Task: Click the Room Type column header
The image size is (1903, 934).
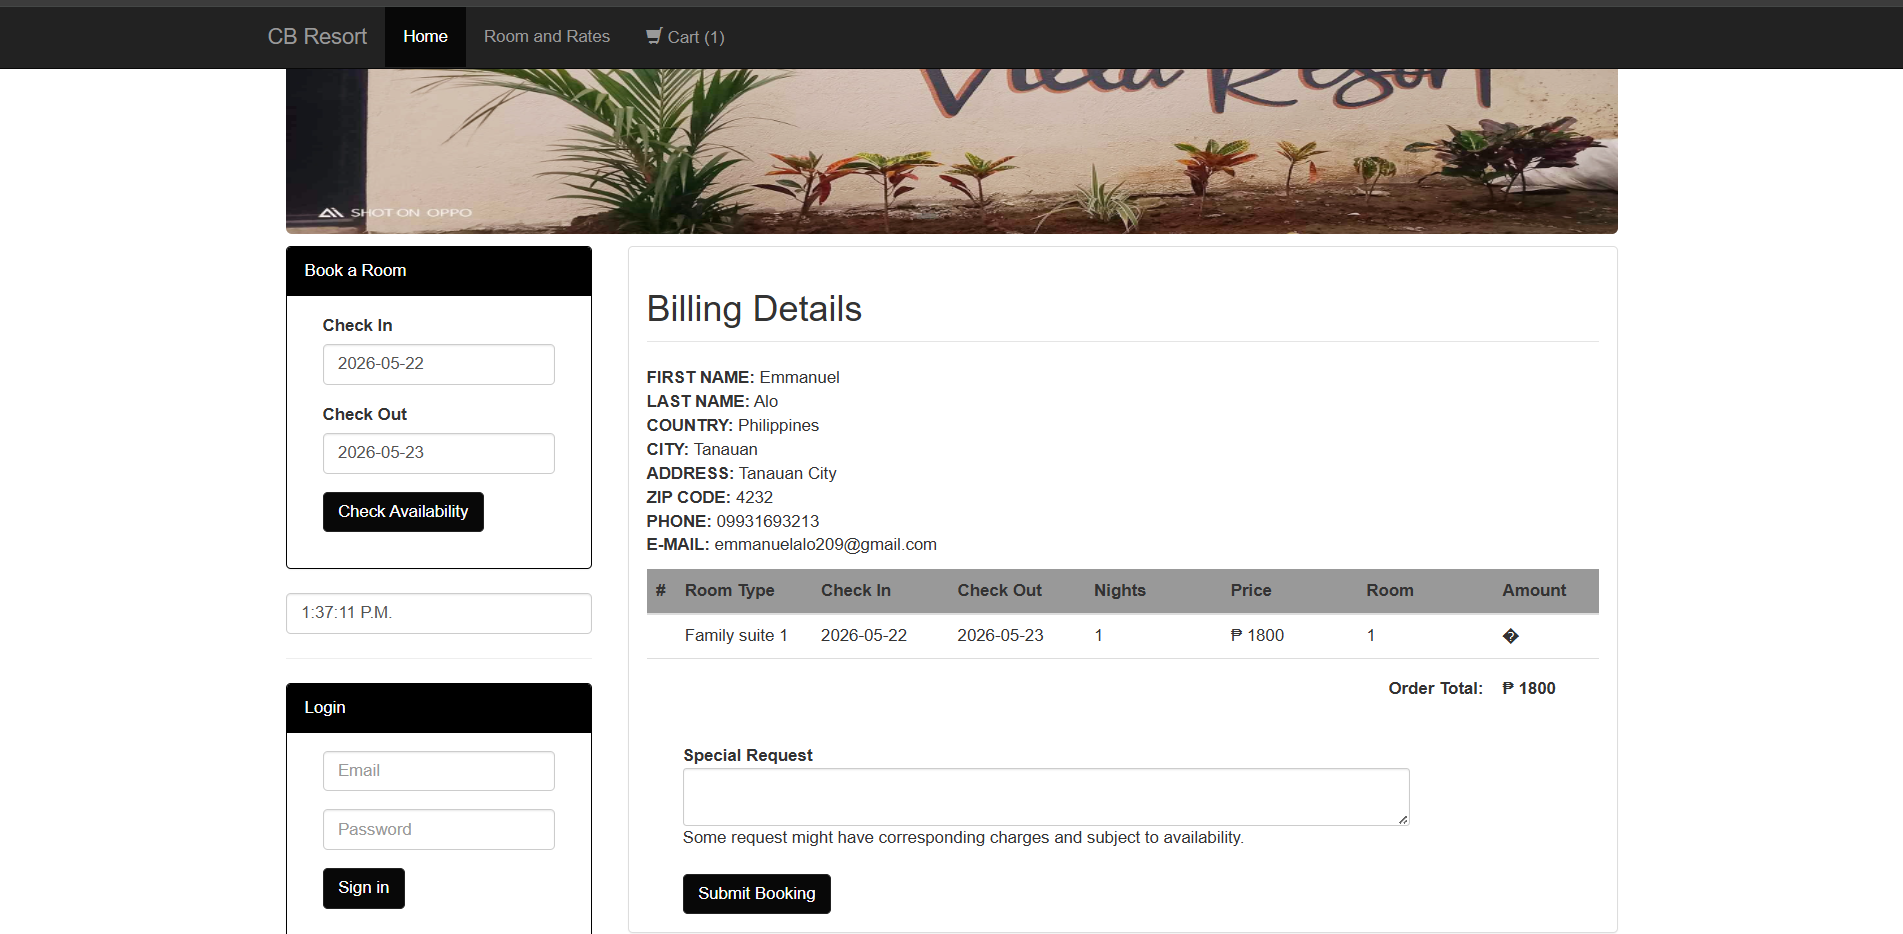Action: point(729,591)
